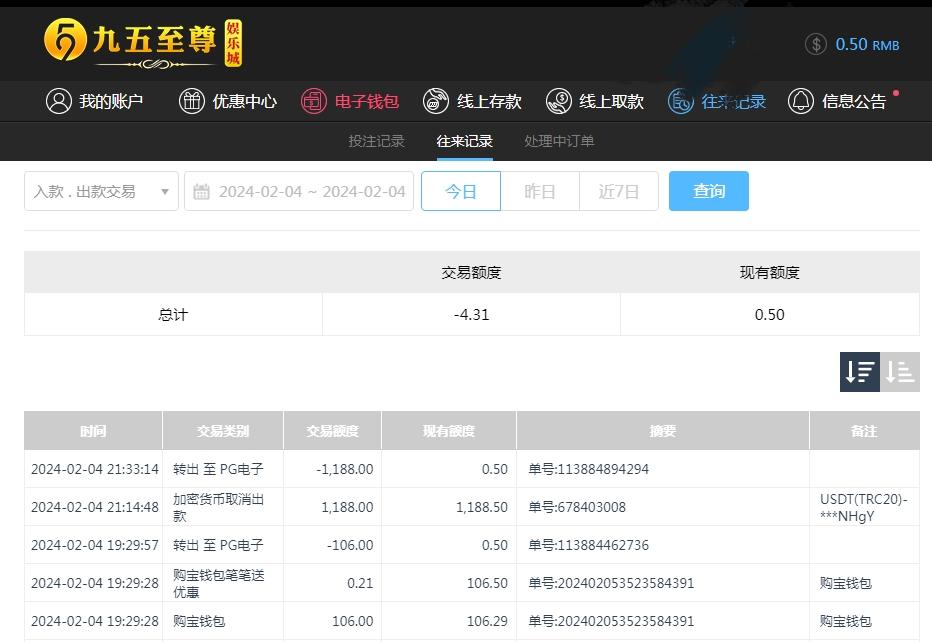Switch to 处理中订单 tab
This screenshot has height=642, width=932.
click(559, 141)
